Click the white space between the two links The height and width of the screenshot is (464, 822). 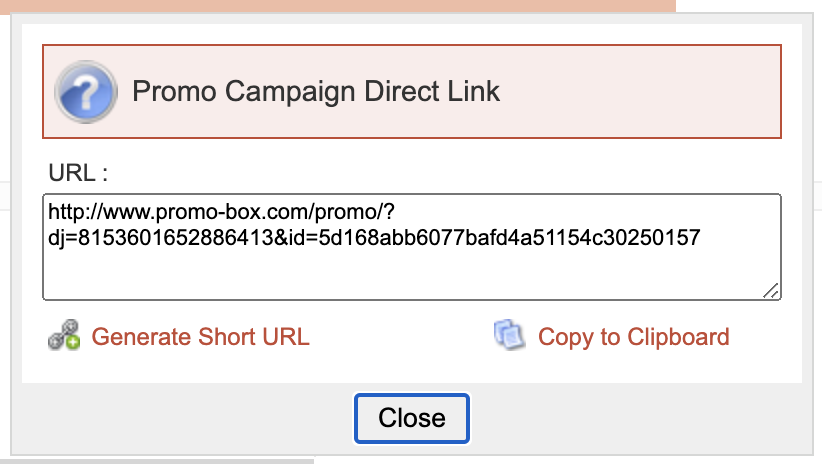pos(400,337)
